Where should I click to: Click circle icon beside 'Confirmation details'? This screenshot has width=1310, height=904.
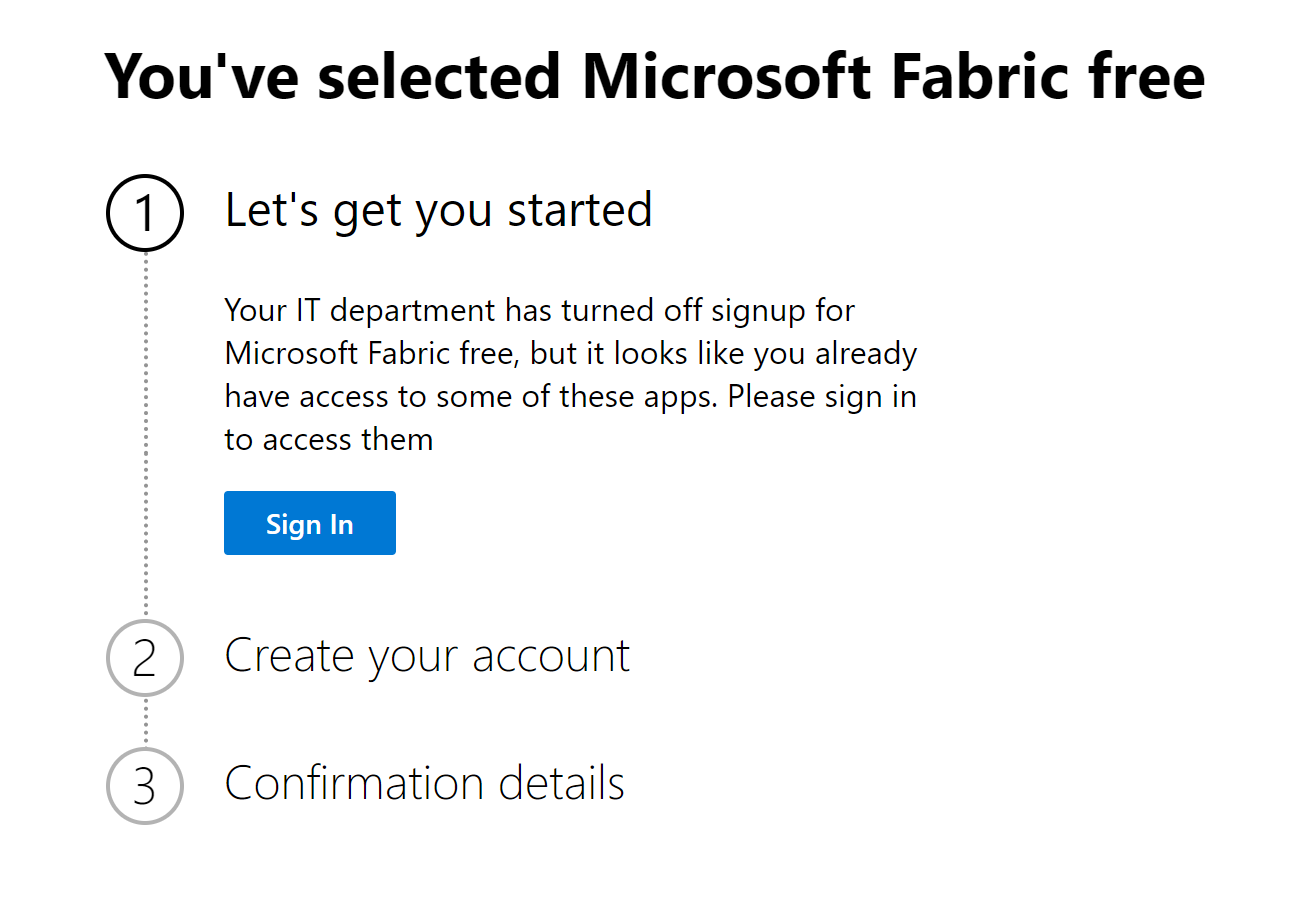[x=144, y=786]
